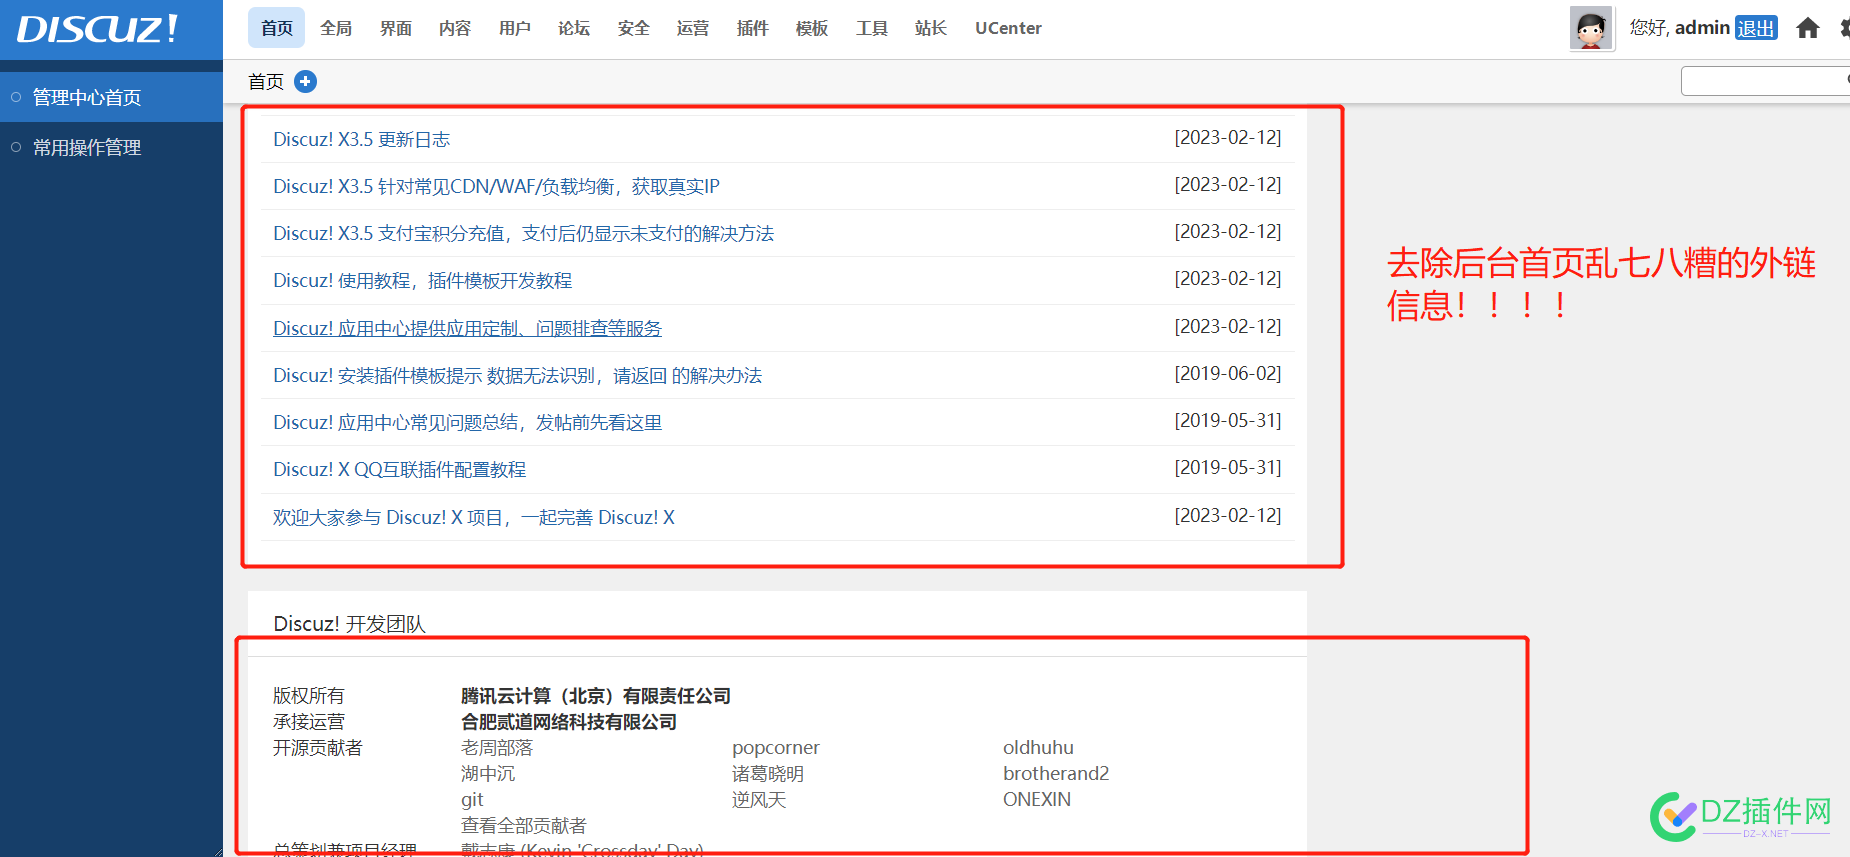Select 管理中心首页 in the sidebar

click(111, 97)
